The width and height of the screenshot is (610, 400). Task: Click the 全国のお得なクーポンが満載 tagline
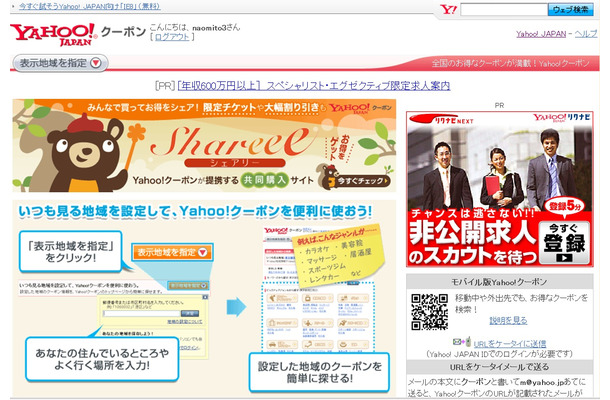pyautogui.click(x=510, y=63)
